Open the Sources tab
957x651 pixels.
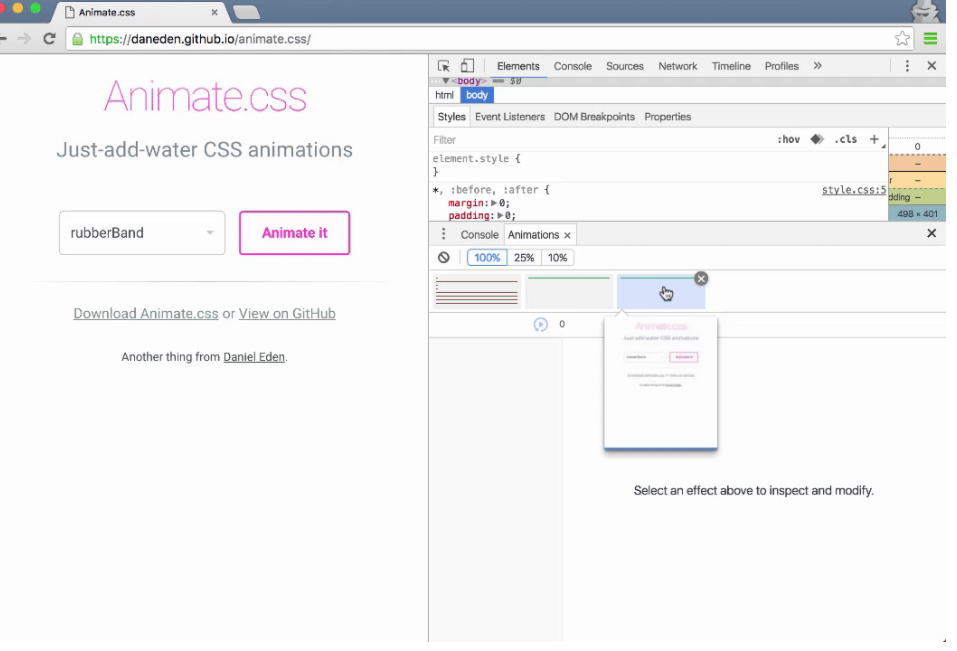point(624,66)
